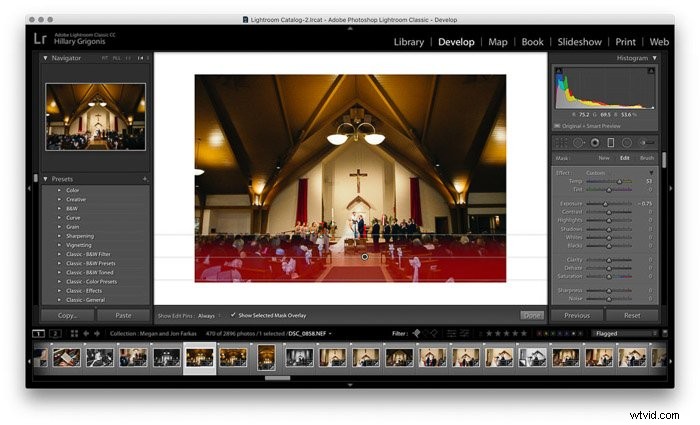The image size is (700, 425).
Task: Select the Crop Overlay tool icon
Action: click(x=561, y=143)
